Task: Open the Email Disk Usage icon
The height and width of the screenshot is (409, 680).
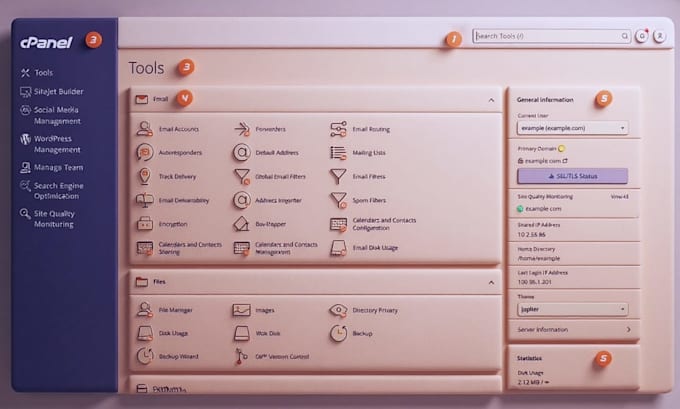Action: [338, 248]
